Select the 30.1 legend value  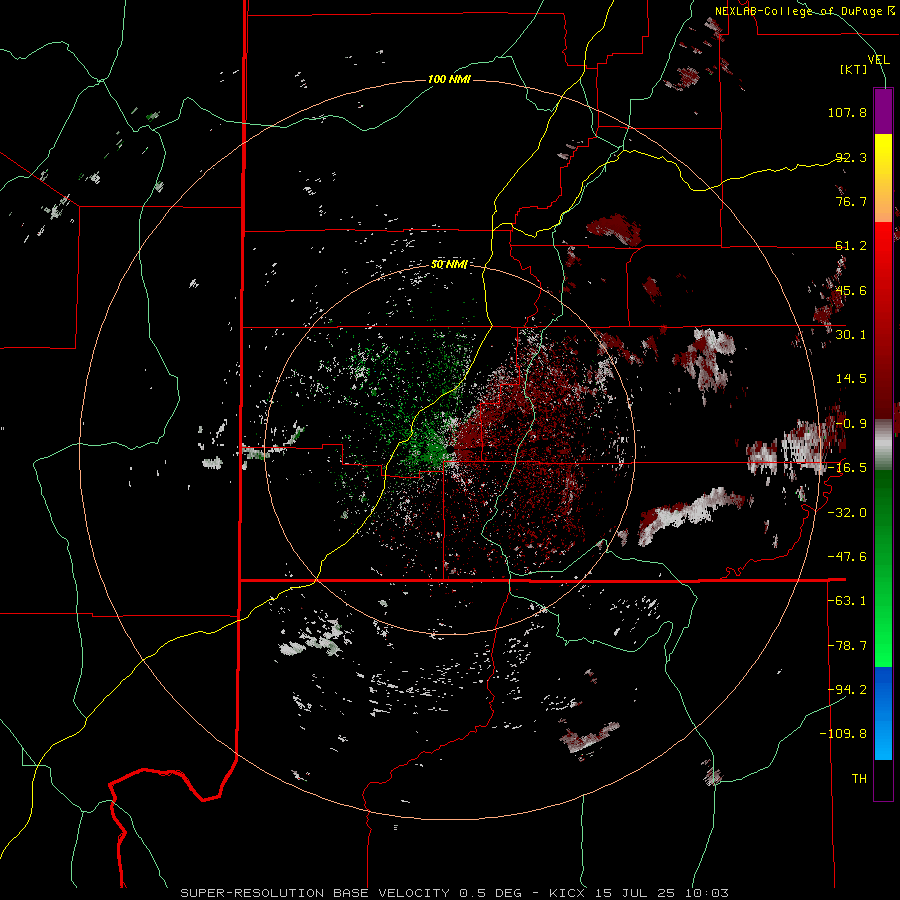tap(851, 334)
